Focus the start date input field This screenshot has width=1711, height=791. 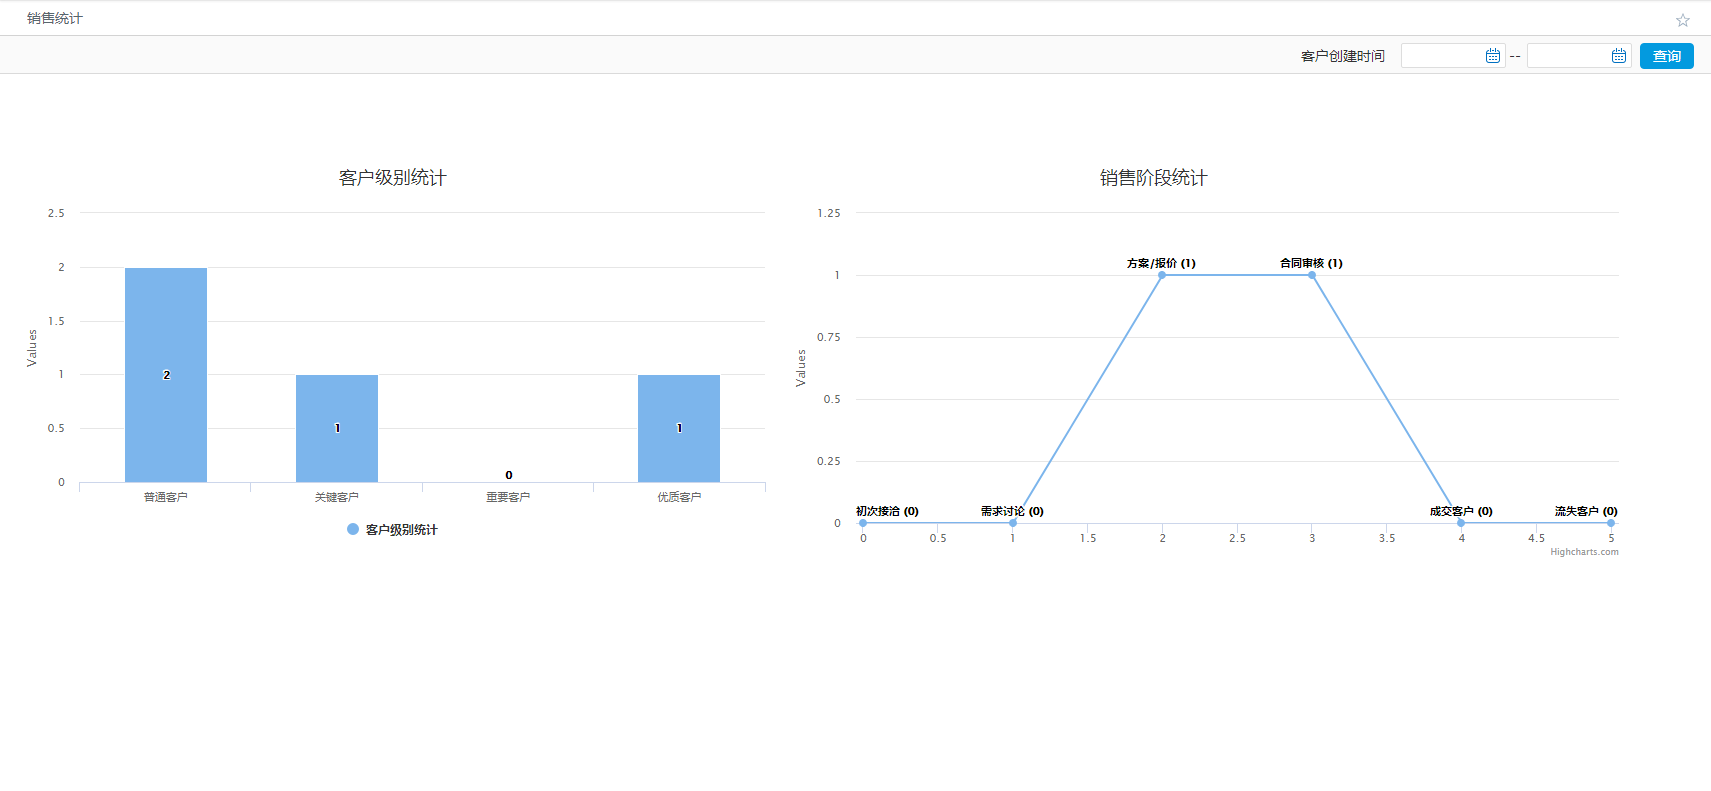click(1442, 56)
